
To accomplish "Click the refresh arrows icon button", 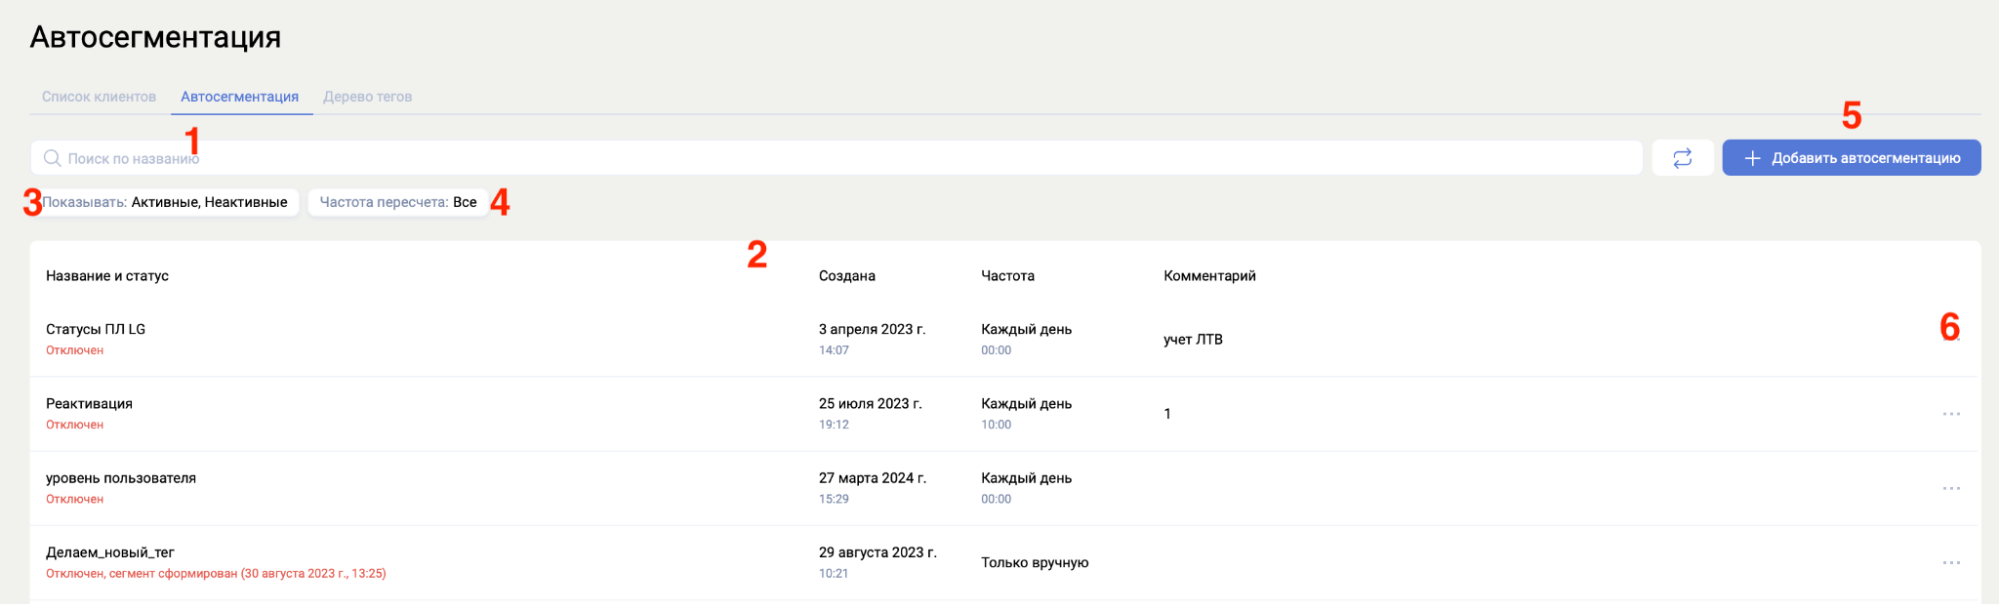I will click(x=1682, y=158).
